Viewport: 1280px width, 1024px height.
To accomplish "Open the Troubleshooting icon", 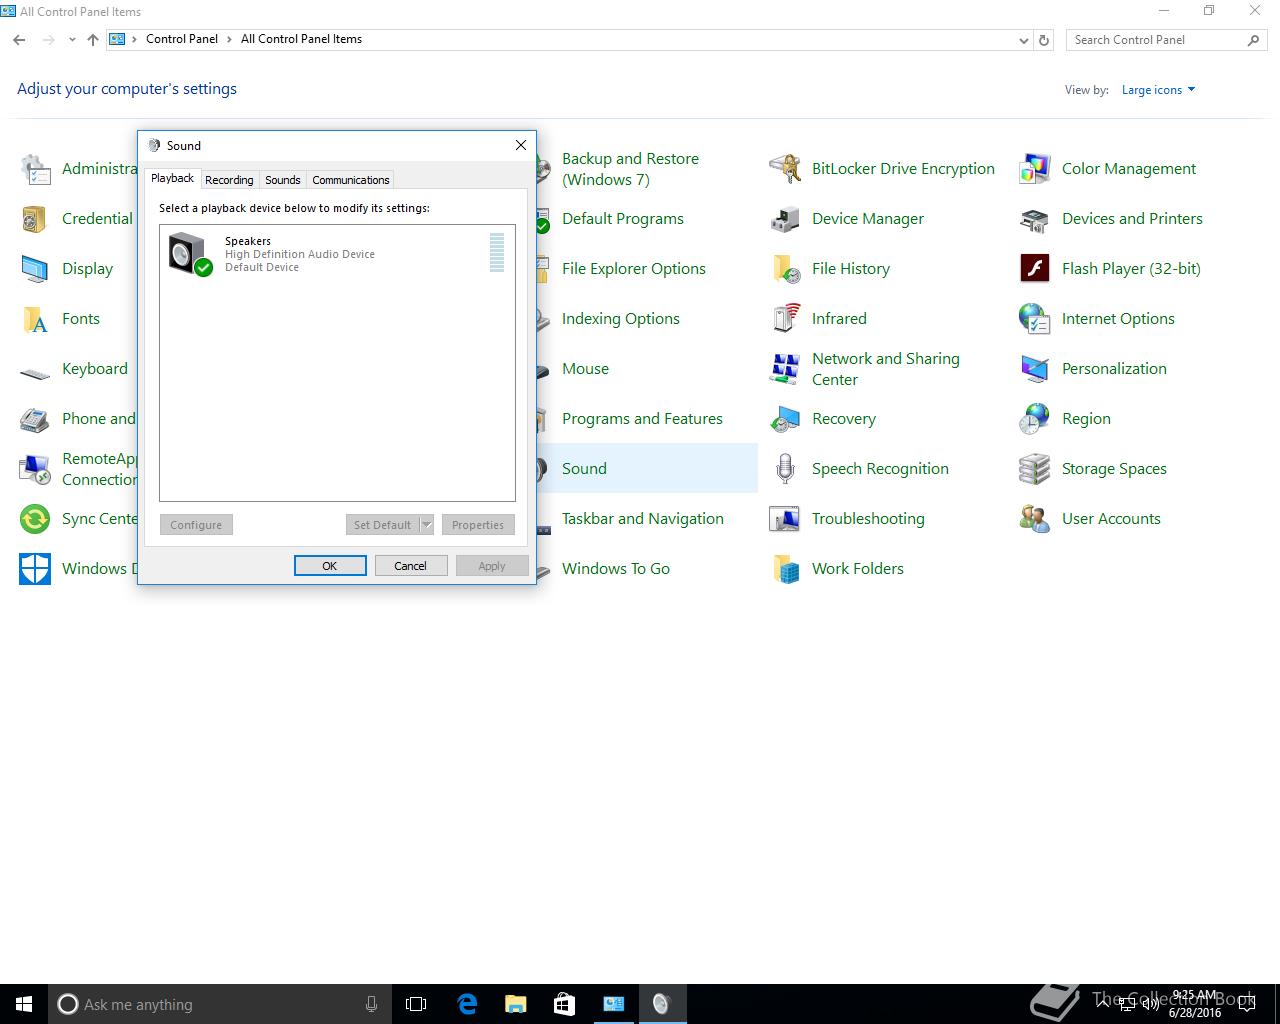I will (x=785, y=519).
